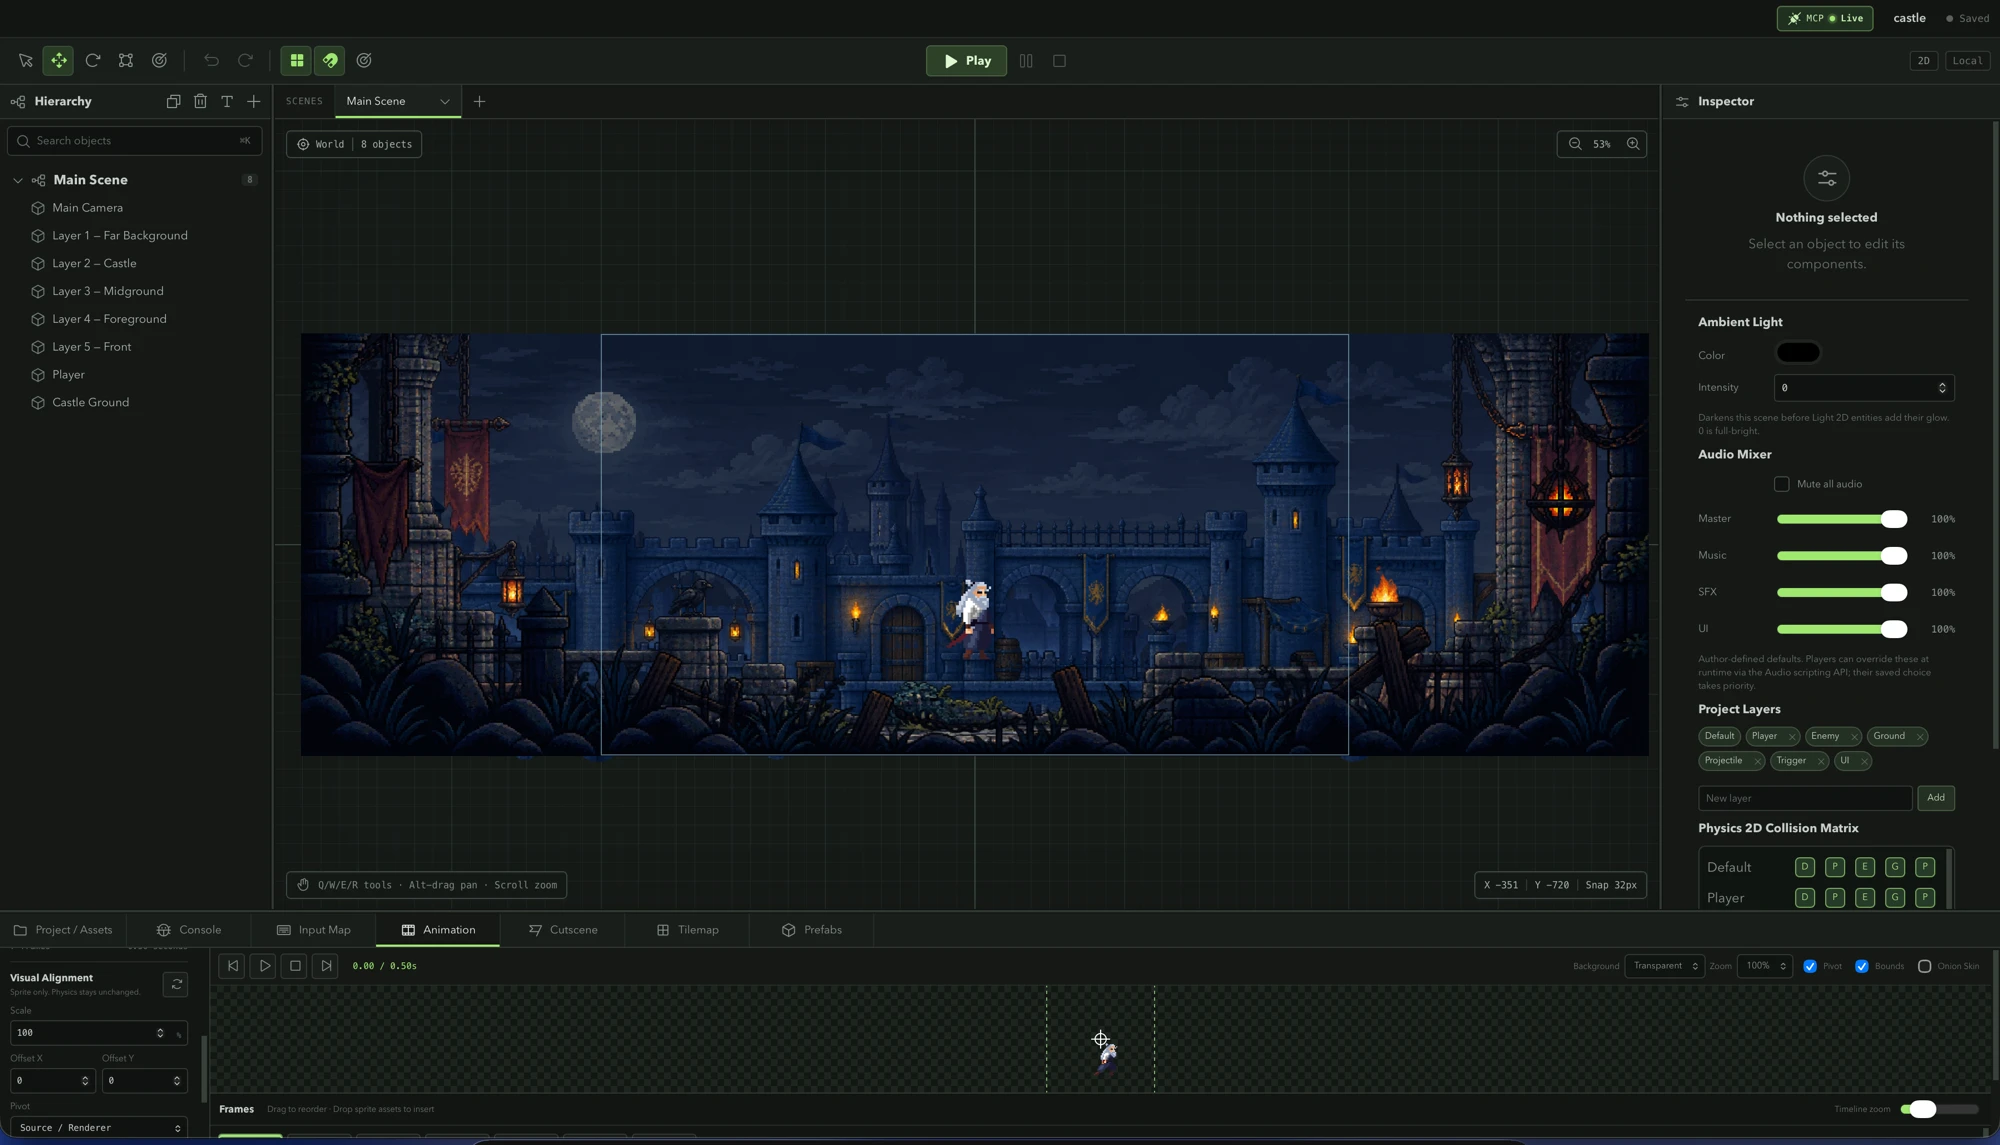Toggle 2D view mode button
Image resolution: width=2000 pixels, height=1145 pixels.
point(1923,61)
